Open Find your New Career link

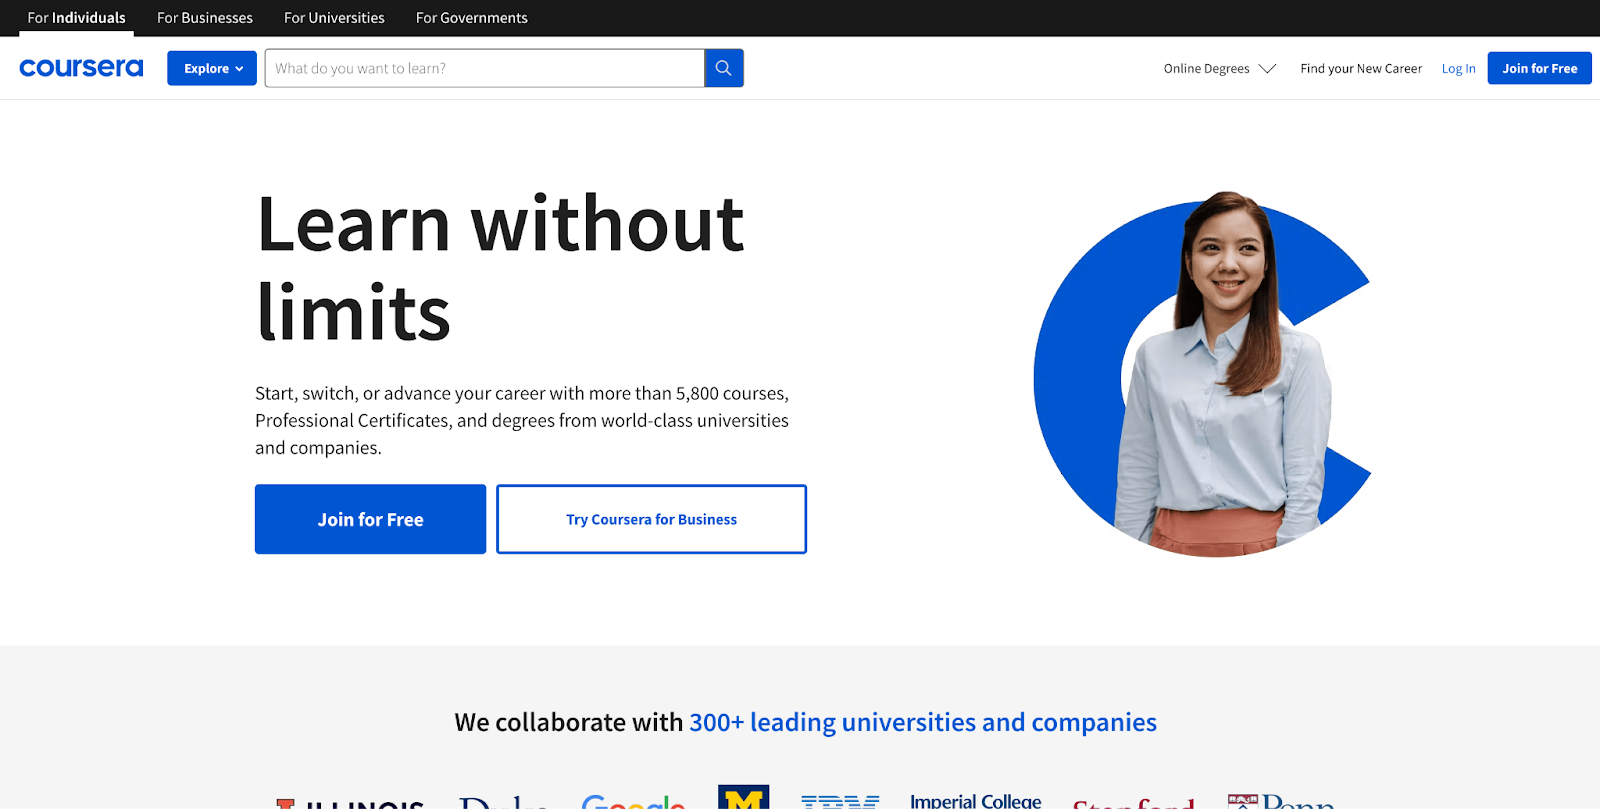point(1361,68)
